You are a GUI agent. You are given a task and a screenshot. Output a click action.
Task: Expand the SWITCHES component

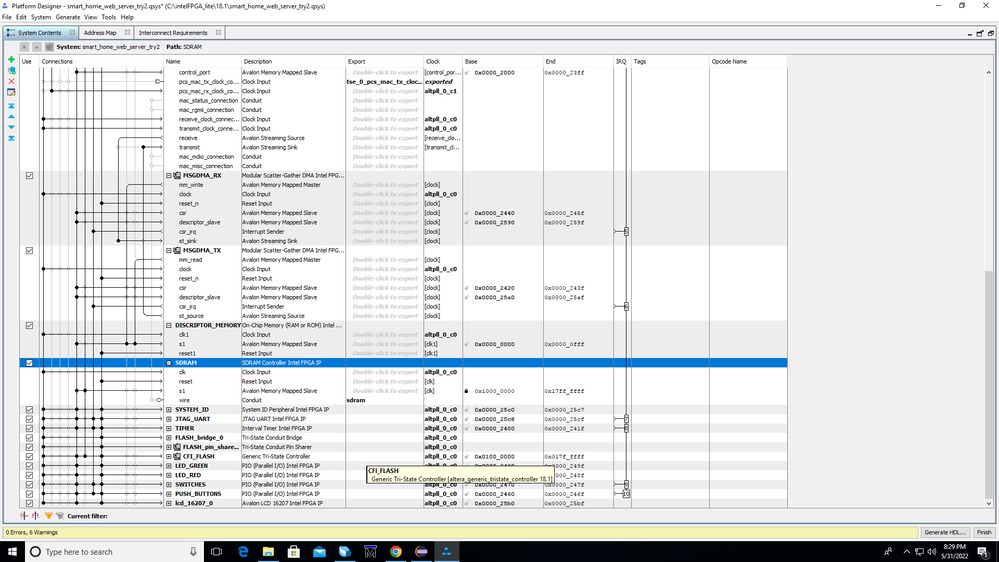pyautogui.click(x=169, y=484)
